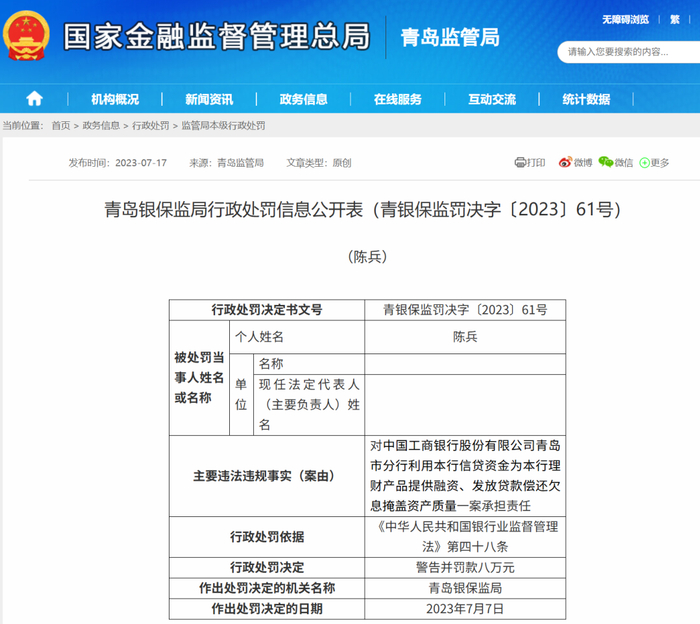Click the national emblem logo
This screenshot has height=624, width=700.
point(26,36)
